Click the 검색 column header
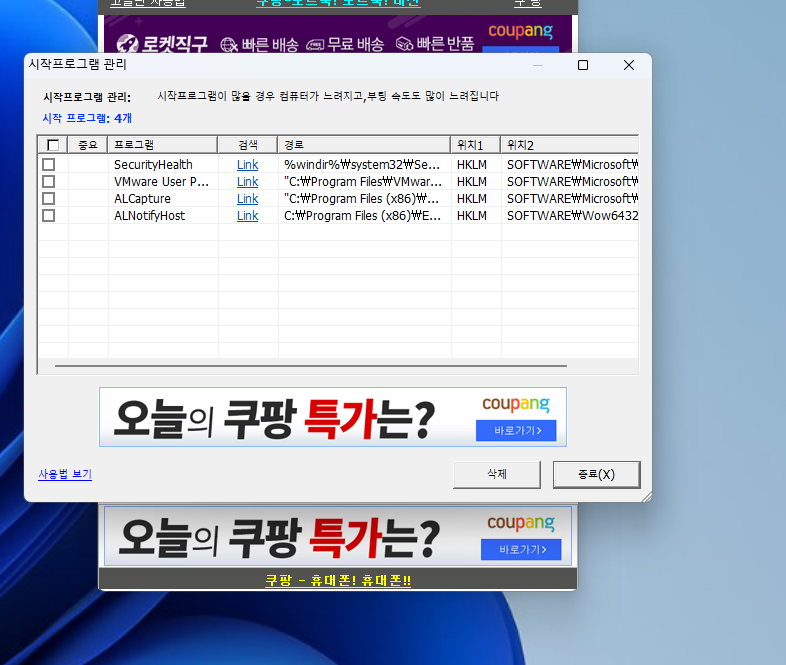Image resolution: width=786 pixels, height=665 pixels. pyautogui.click(x=248, y=145)
